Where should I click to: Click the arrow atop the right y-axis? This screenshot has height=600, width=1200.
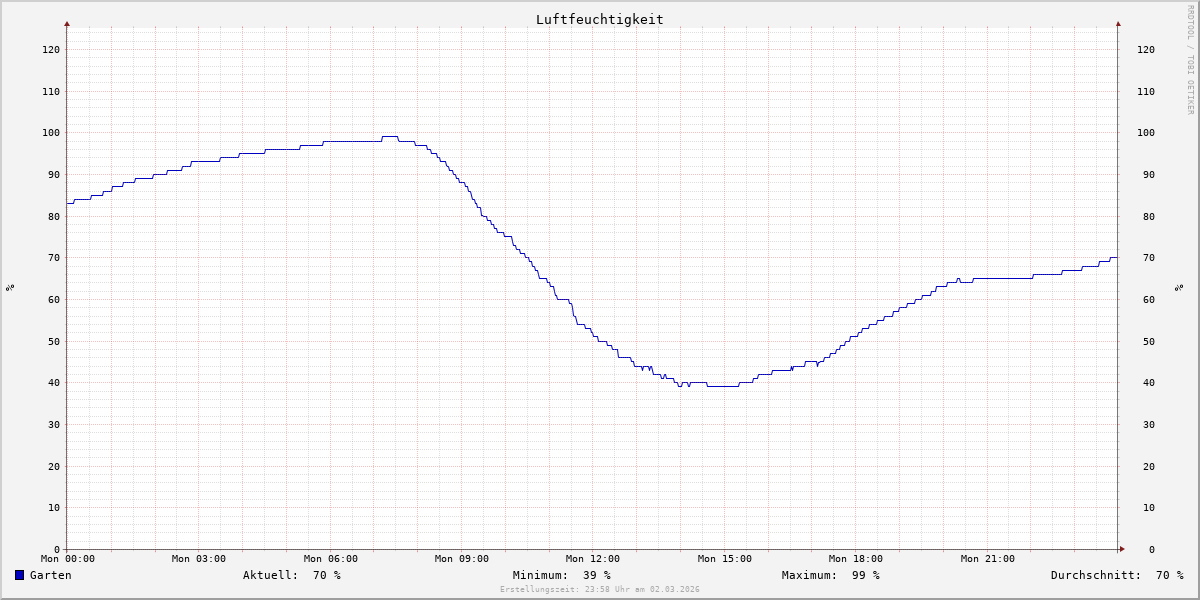pos(1118,23)
